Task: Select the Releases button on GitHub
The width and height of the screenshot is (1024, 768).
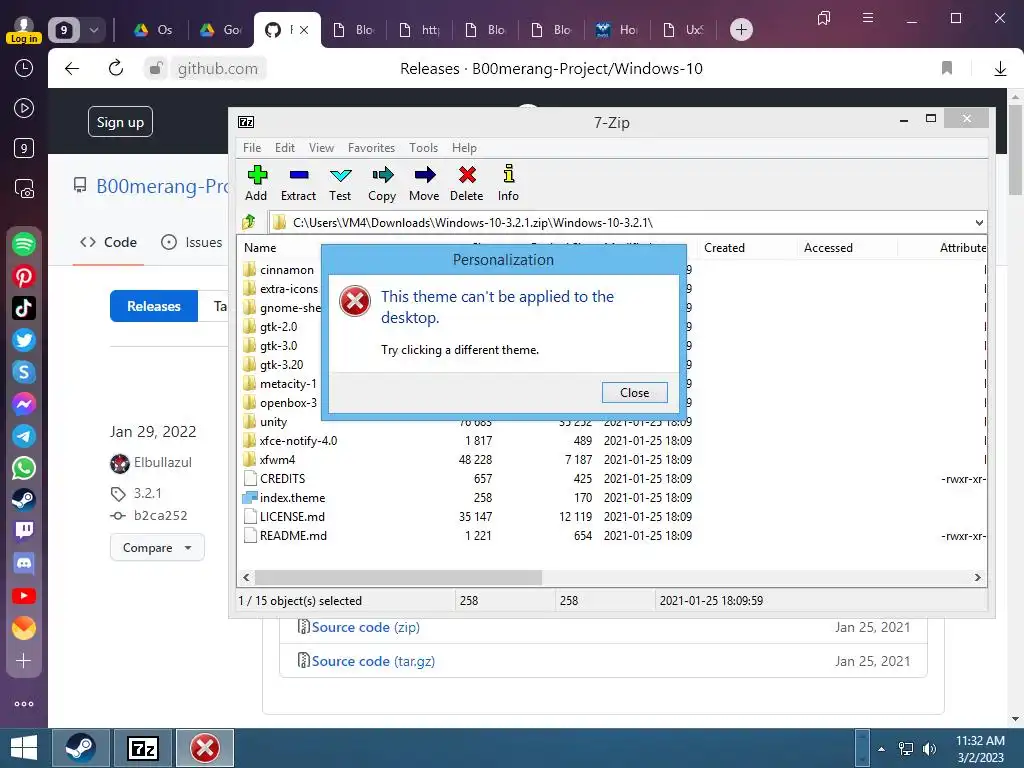Action: click(x=154, y=306)
